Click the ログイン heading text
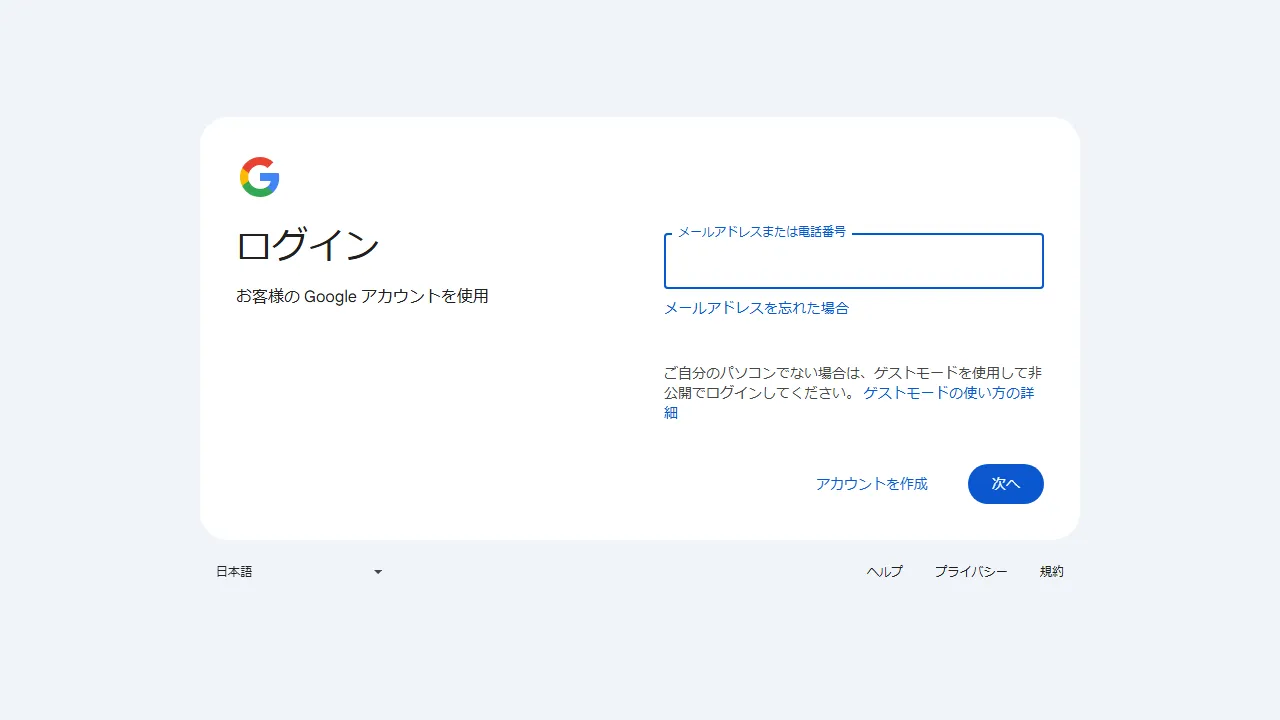This screenshot has height=720, width=1280. [x=307, y=245]
